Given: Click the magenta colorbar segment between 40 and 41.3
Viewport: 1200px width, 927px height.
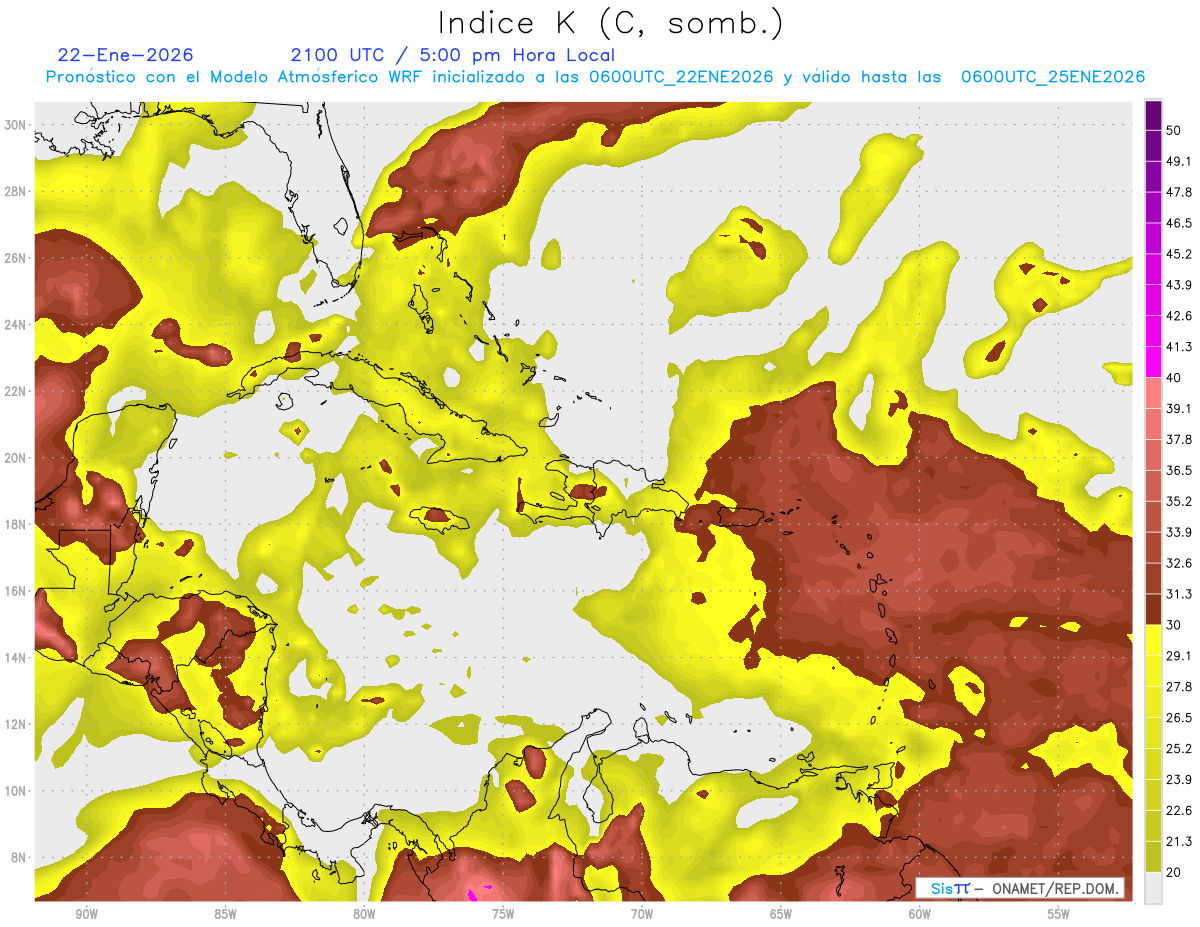Looking at the screenshot, I should click(x=1153, y=362).
